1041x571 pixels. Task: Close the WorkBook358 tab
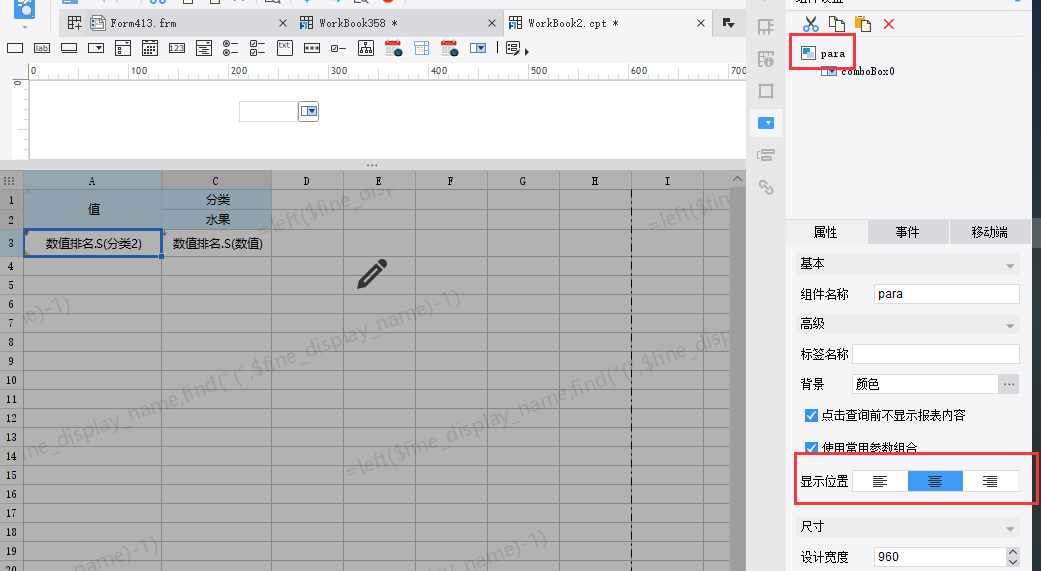point(492,23)
